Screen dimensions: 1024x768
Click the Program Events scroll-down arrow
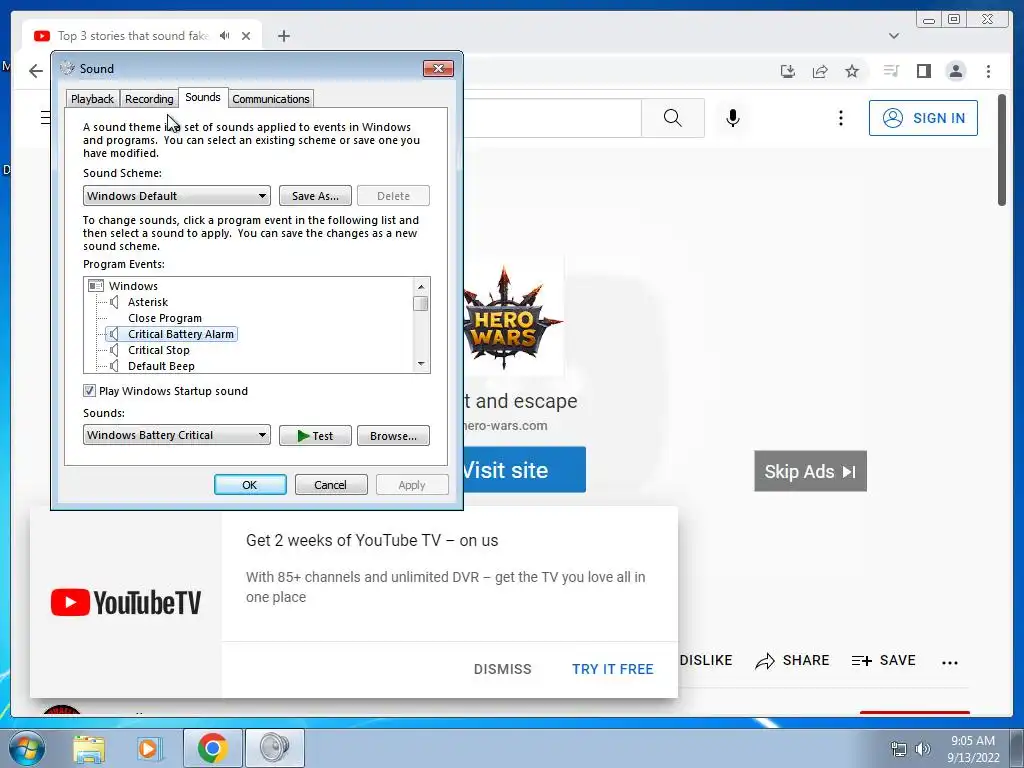(421, 364)
